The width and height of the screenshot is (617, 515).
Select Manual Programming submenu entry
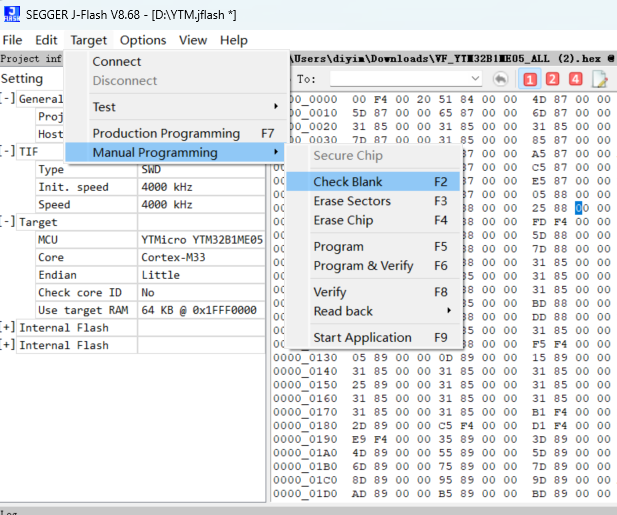[x=174, y=152]
